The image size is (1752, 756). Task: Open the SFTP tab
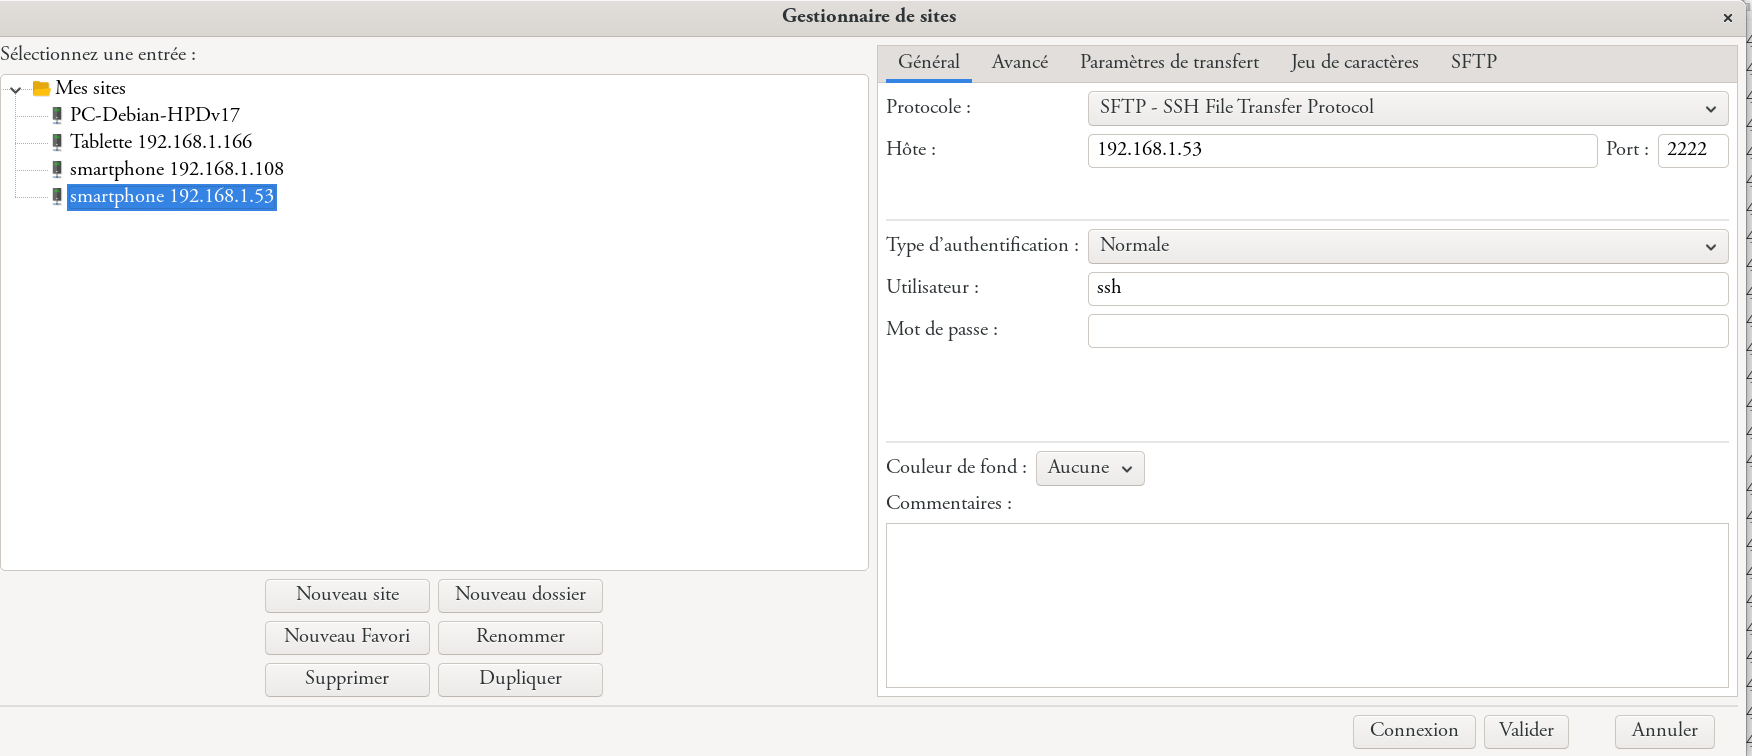pyautogui.click(x=1474, y=62)
